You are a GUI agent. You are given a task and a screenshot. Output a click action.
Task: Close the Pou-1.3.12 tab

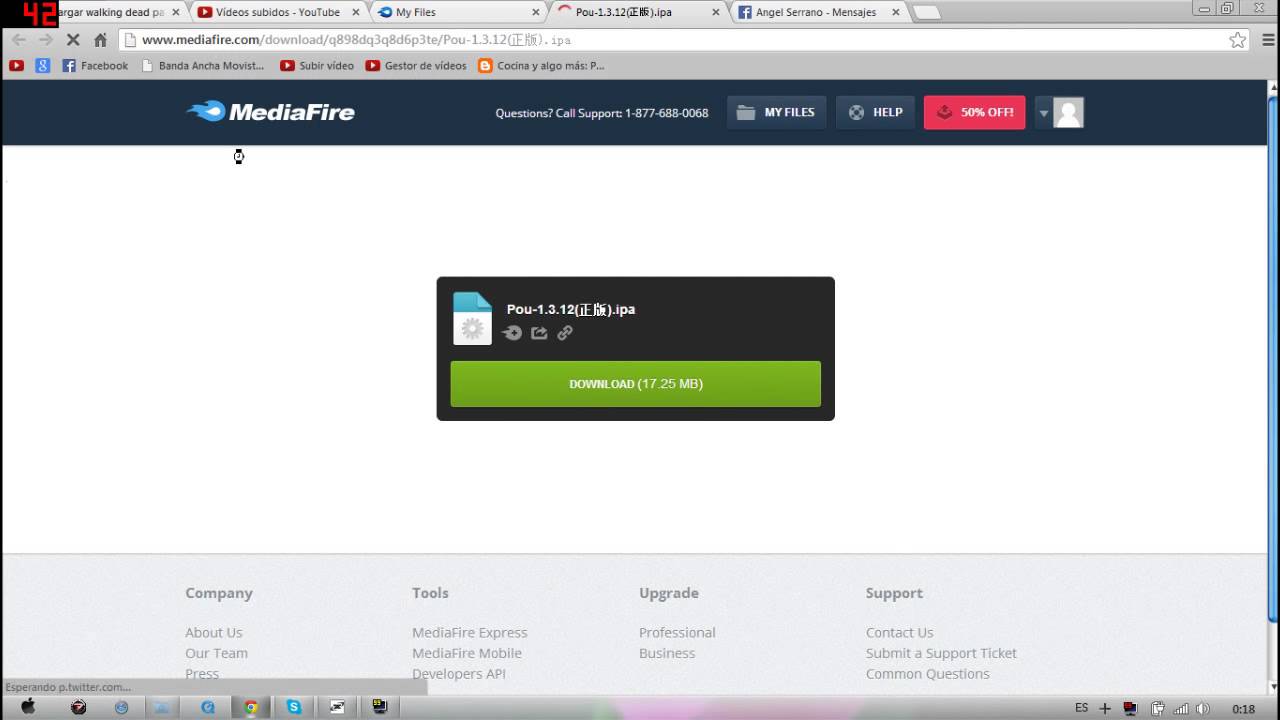[x=716, y=13]
